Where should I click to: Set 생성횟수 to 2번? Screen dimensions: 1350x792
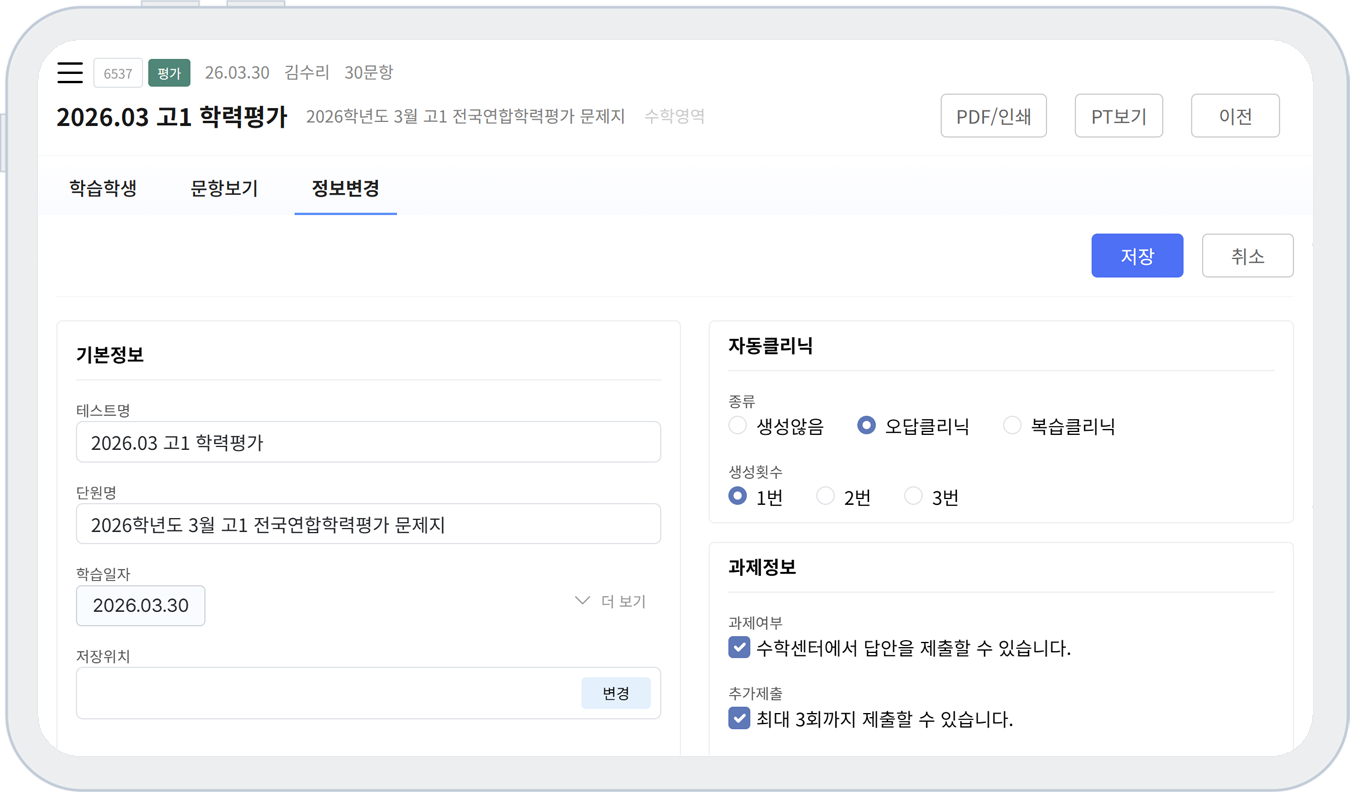tap(825, 496)
